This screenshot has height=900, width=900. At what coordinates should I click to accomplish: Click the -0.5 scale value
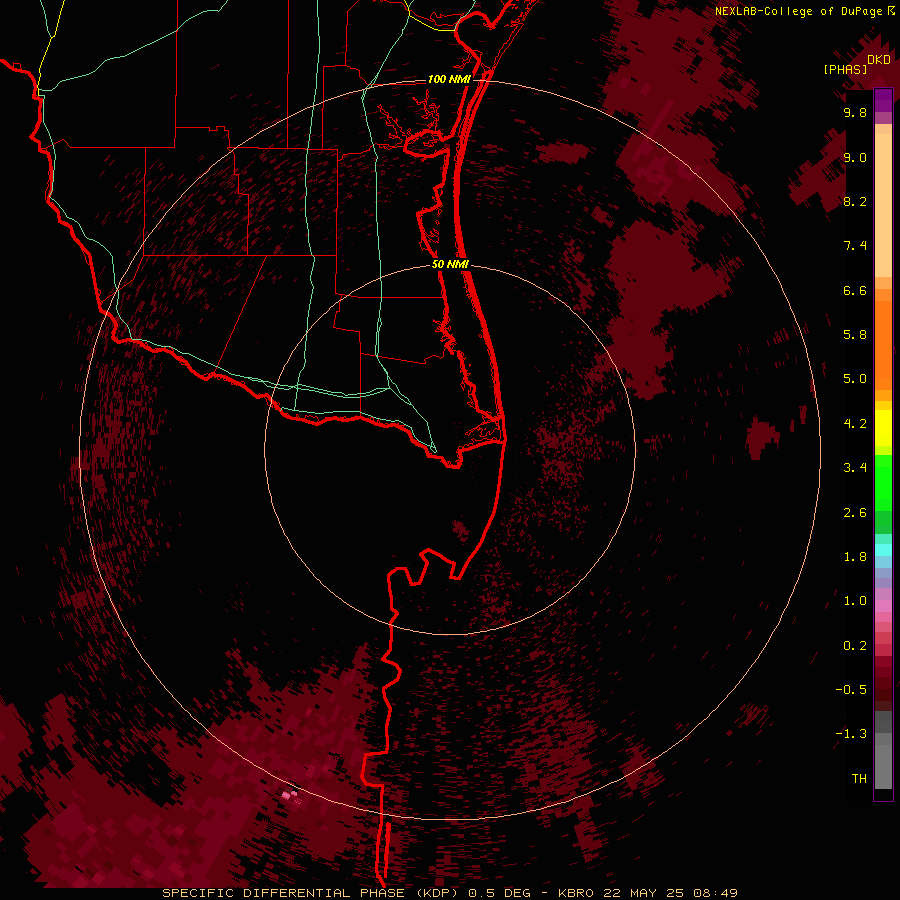pos(851,690)
